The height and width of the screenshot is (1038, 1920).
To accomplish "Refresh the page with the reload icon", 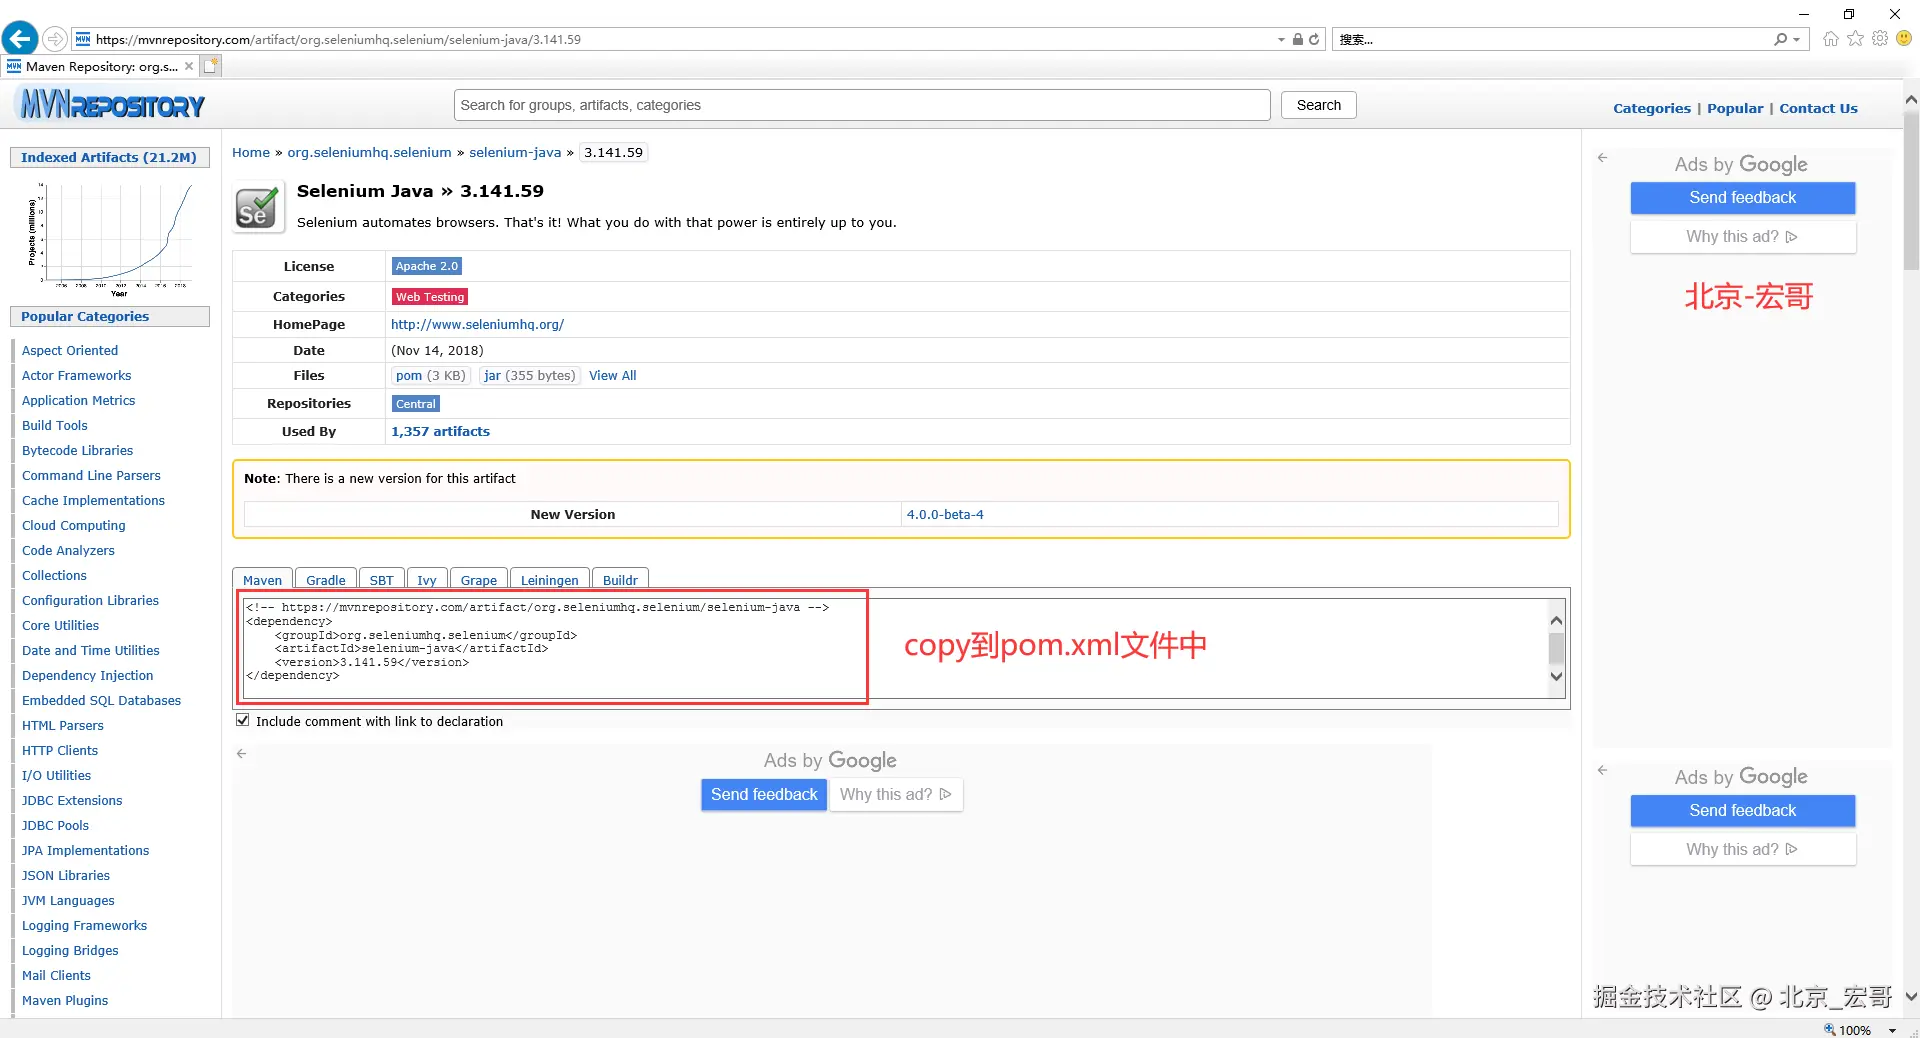I will [1314, 39].
